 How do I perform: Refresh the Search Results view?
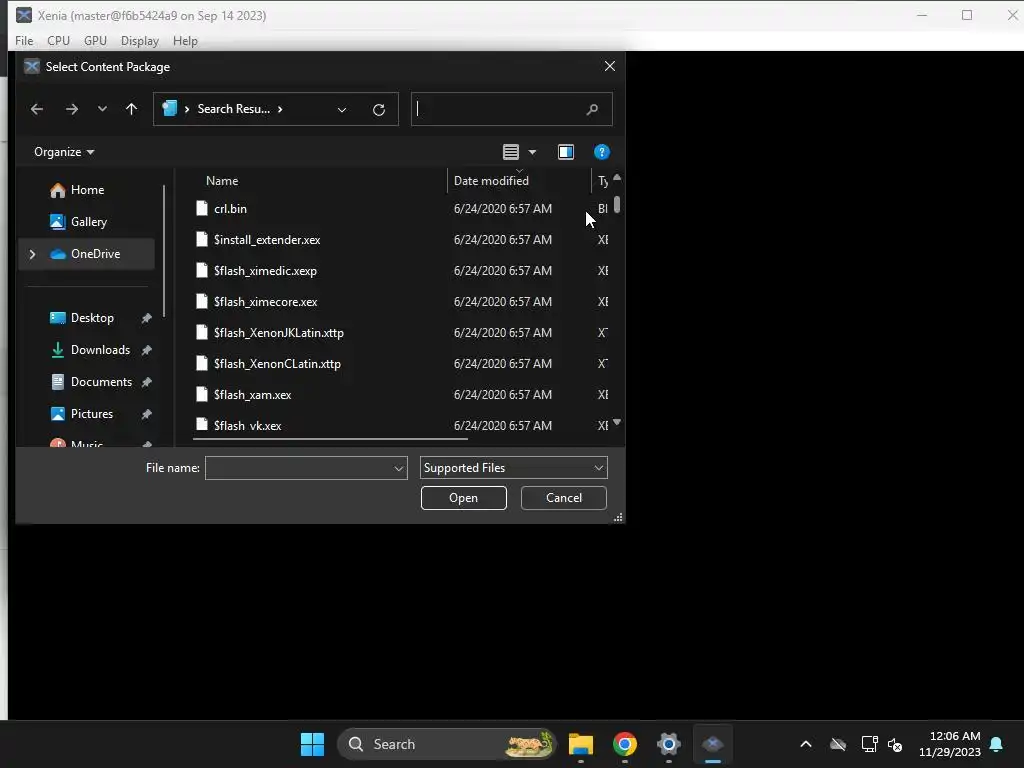pos(379,110)
